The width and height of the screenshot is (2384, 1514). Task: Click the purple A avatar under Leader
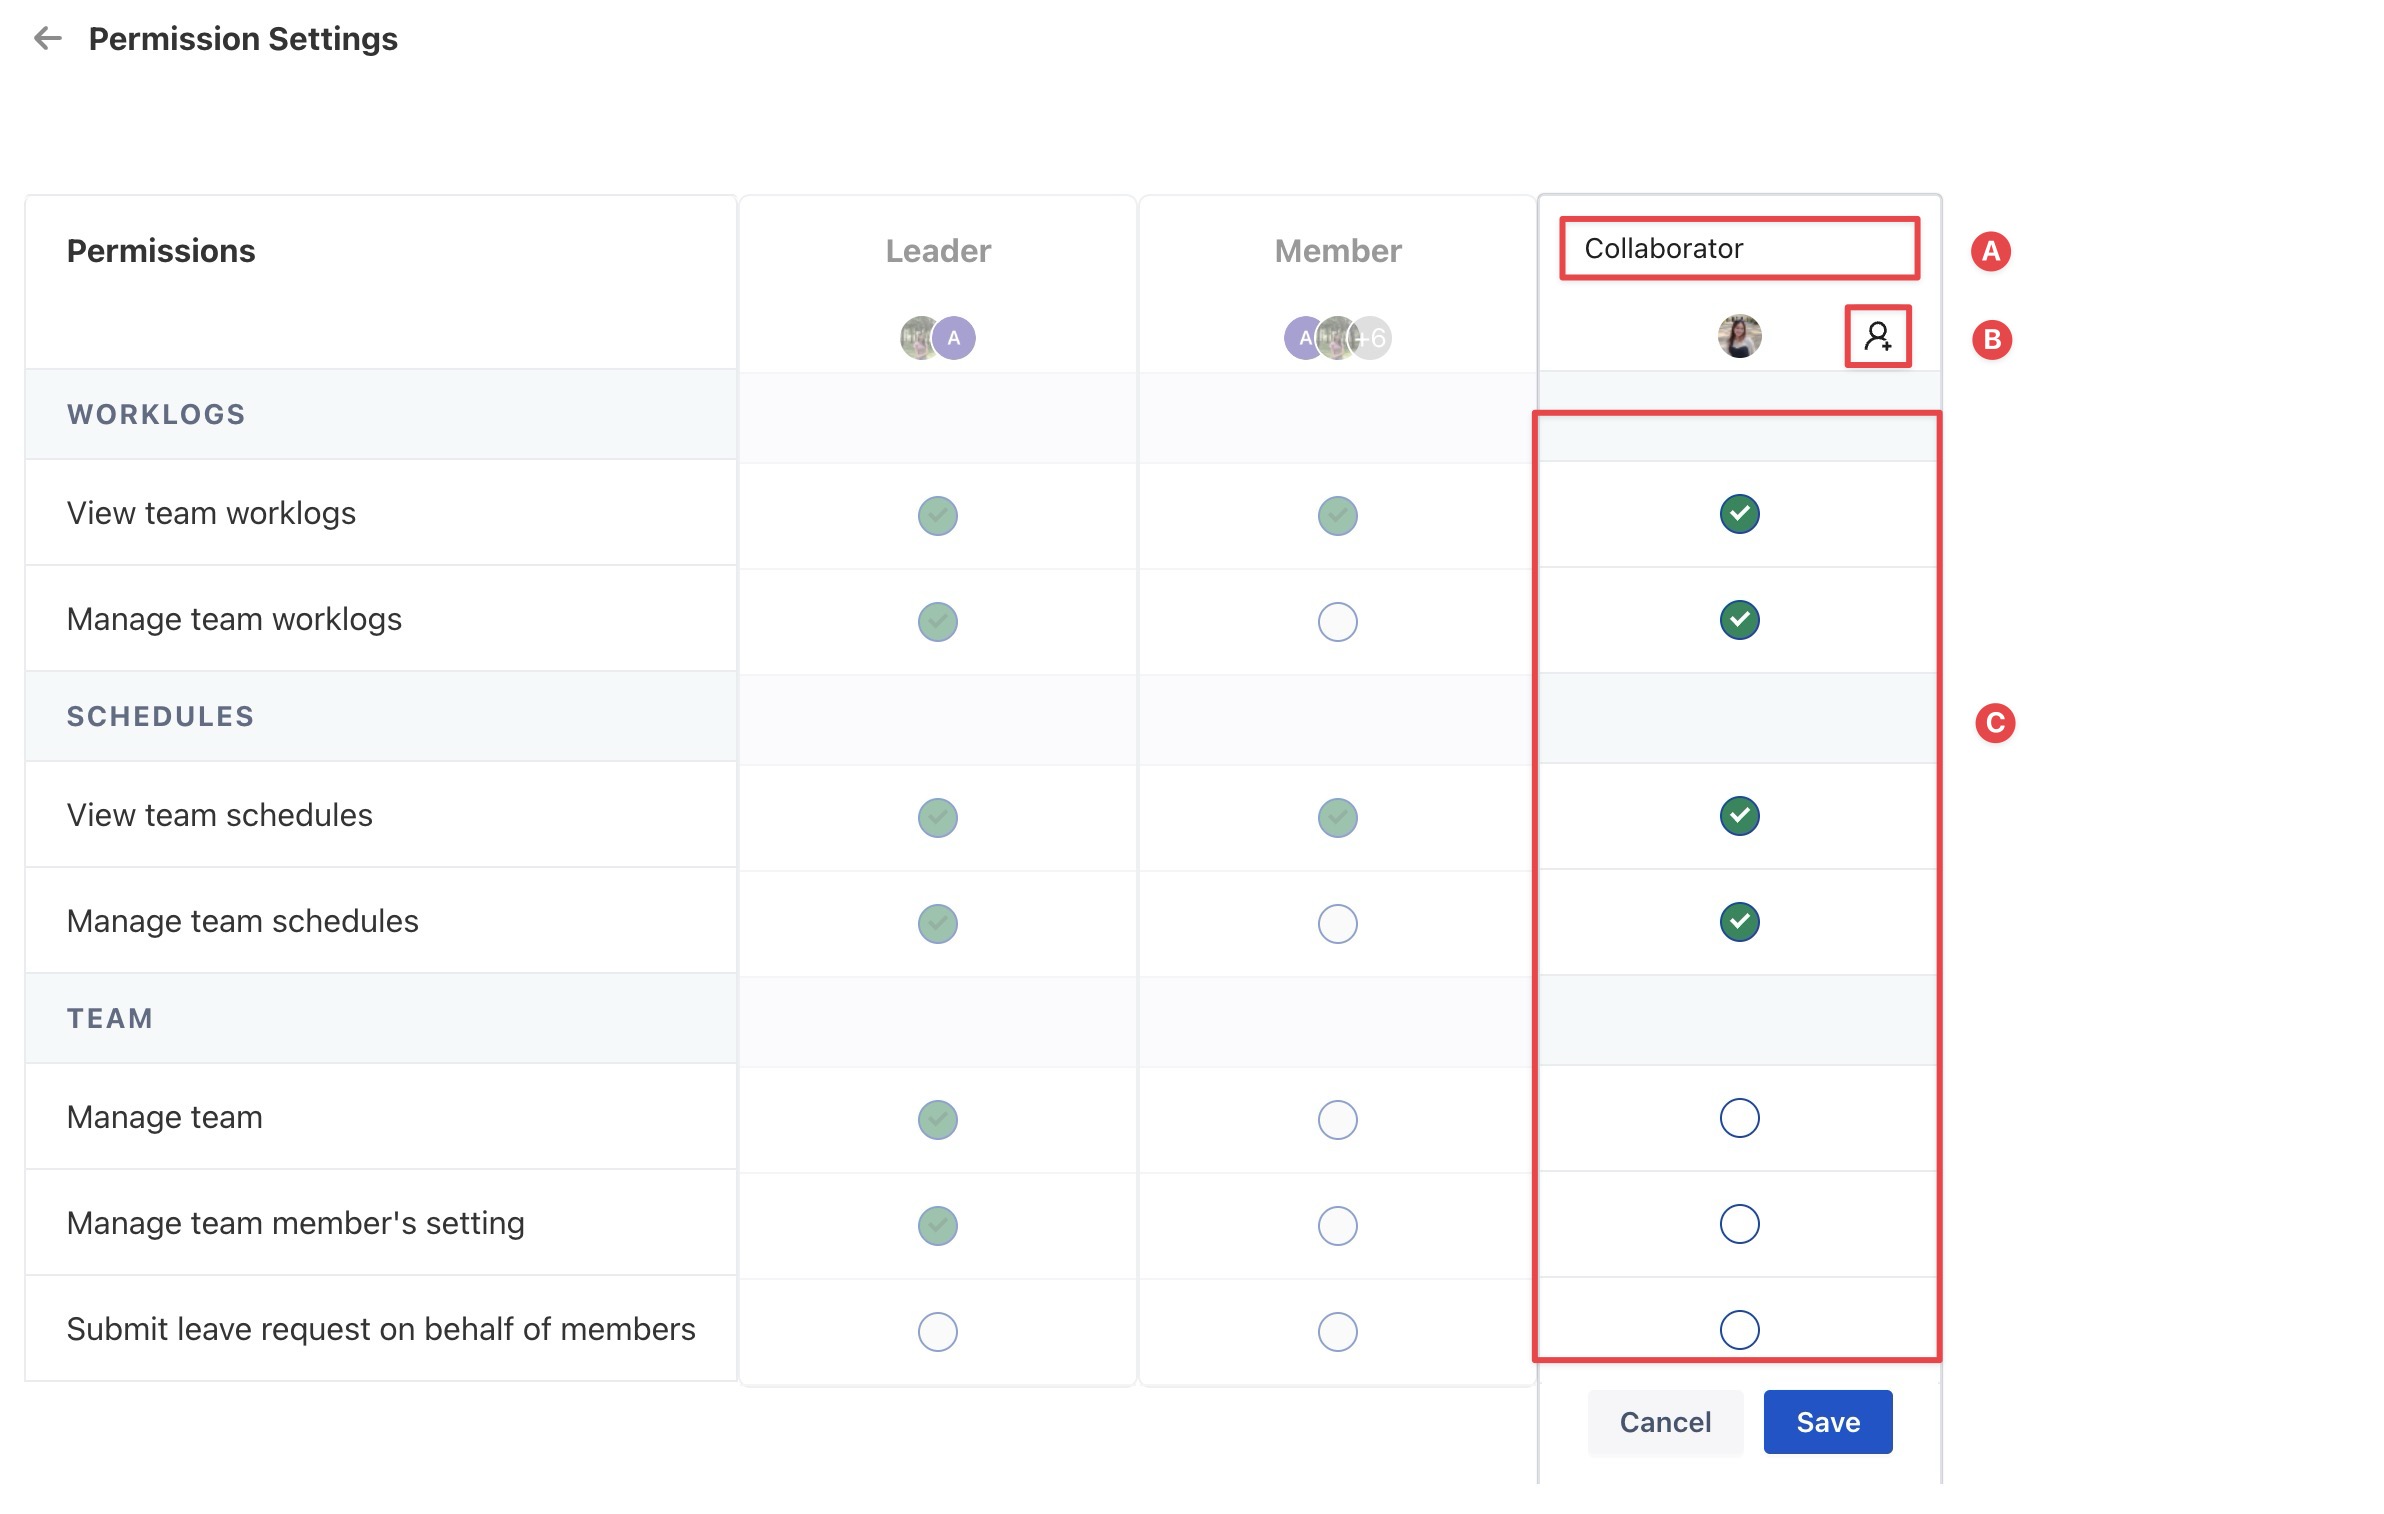click(x=954, y=338)
